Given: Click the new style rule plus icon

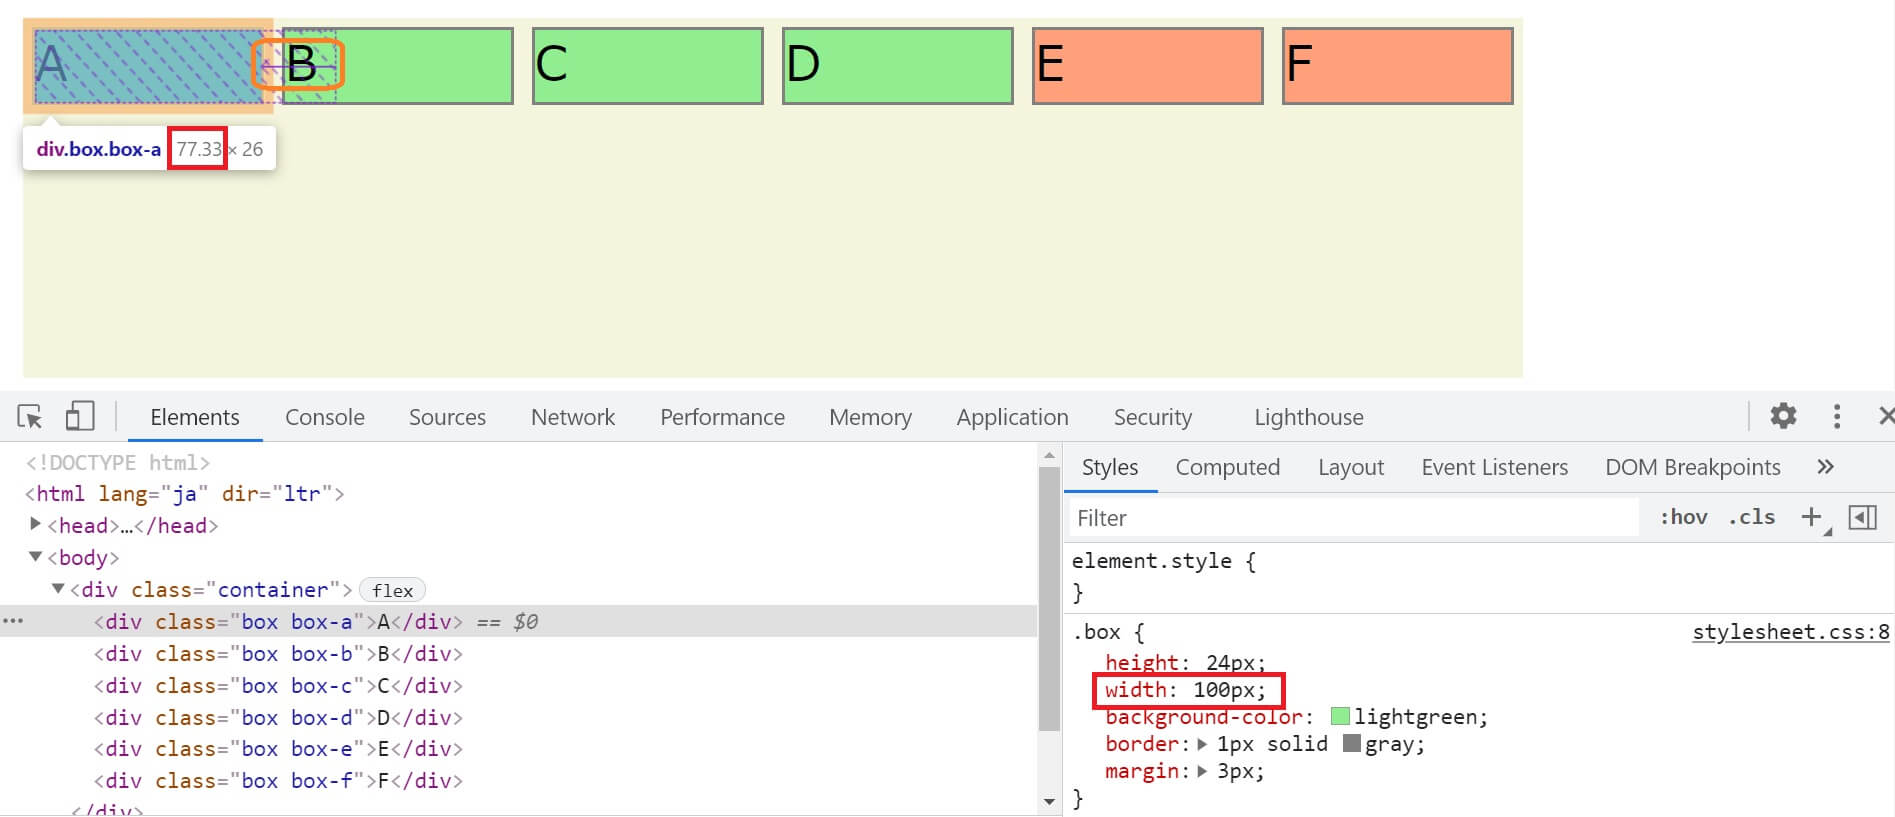Looking at the screenshot, I should pos(1811,517).
